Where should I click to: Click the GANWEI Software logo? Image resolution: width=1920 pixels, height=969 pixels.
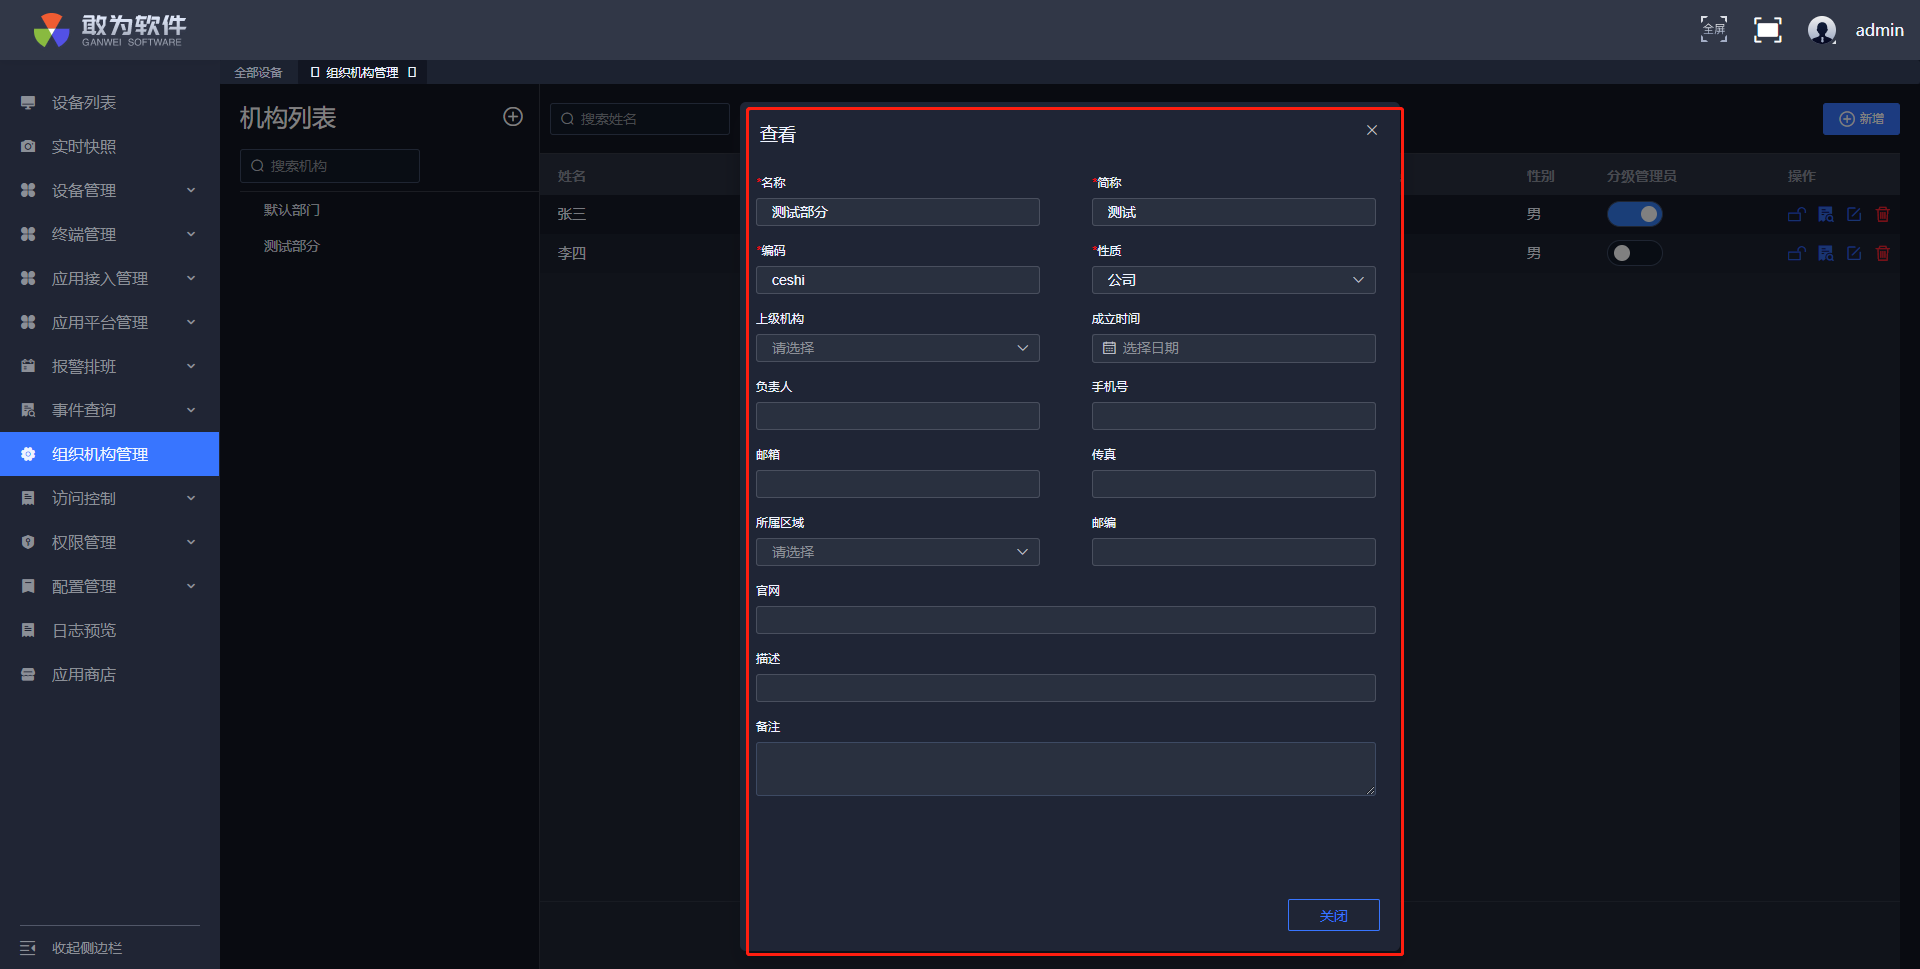coord(109,30)
